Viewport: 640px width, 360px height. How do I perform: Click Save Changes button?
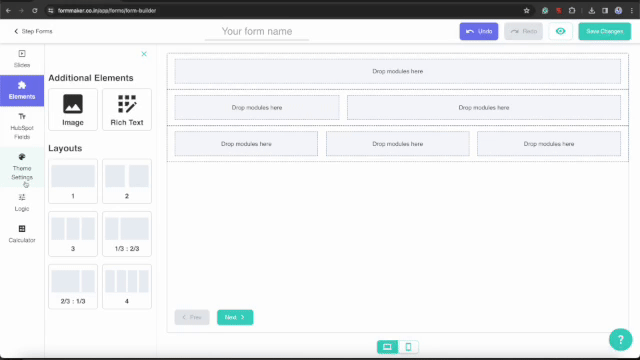click(604, 31)
